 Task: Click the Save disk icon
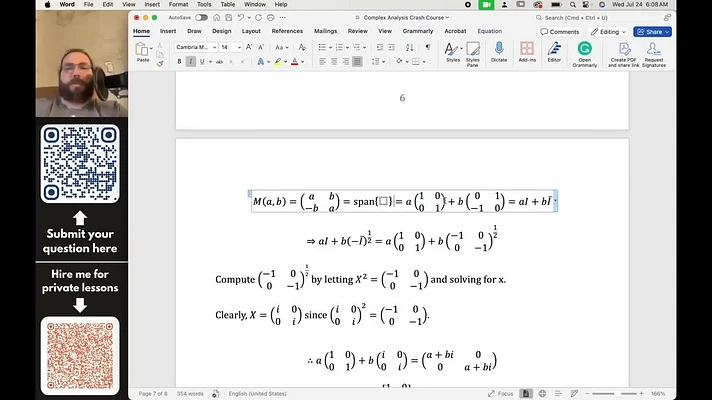228,18
